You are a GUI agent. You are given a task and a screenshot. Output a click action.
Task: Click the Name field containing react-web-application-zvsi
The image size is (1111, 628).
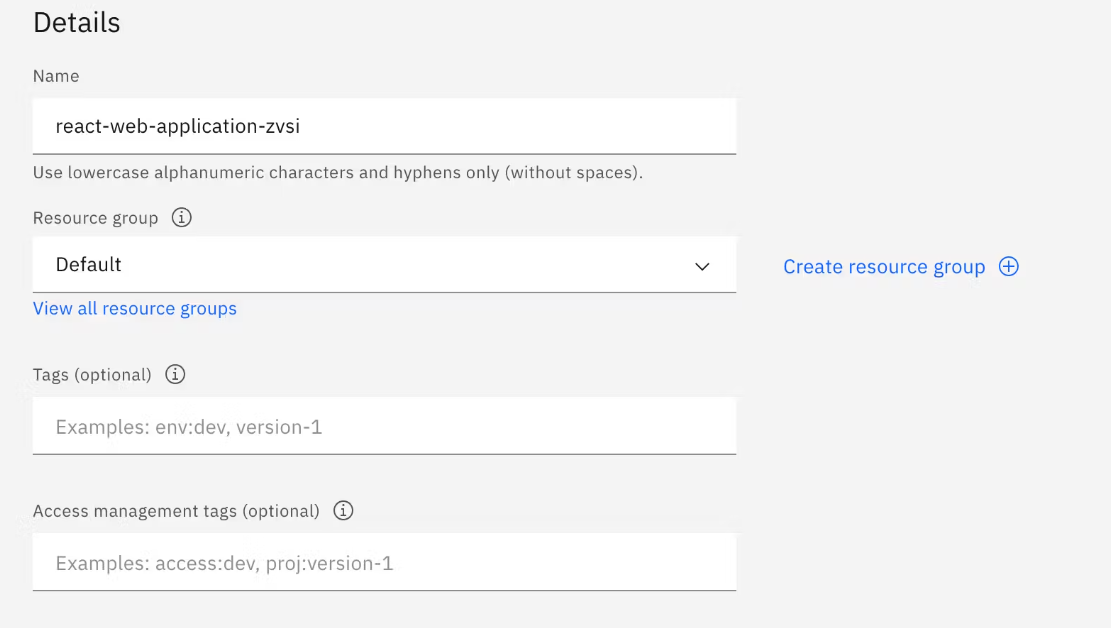384,126
